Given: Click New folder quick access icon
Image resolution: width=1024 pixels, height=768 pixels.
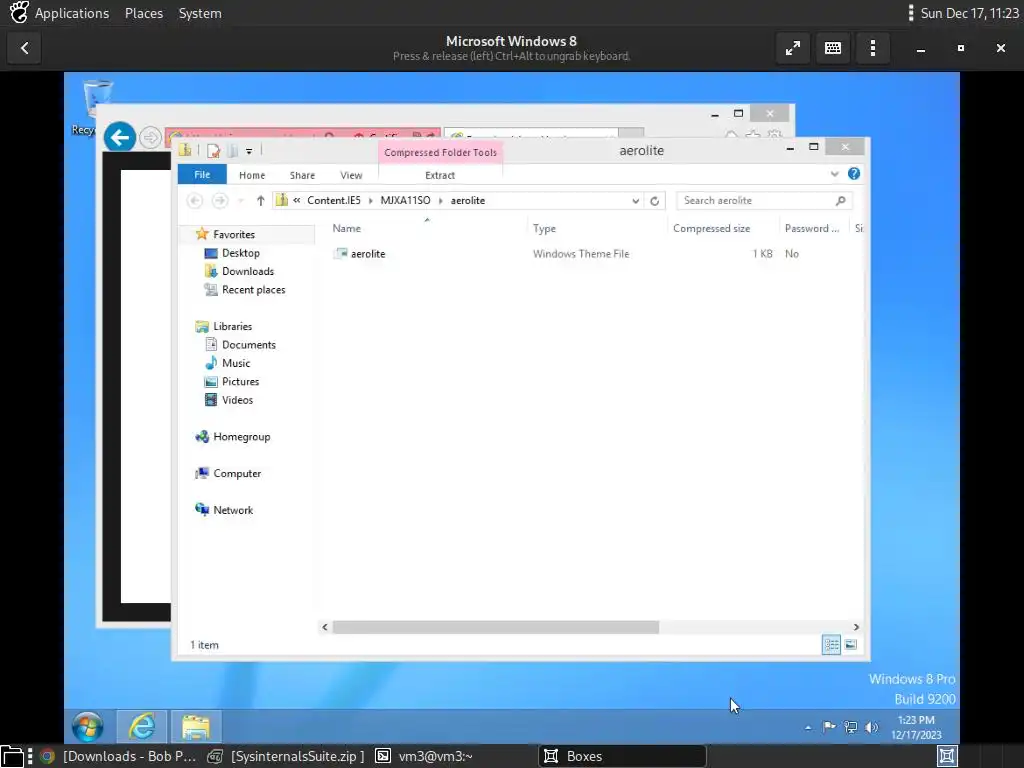Looking at the screenshot, I should [232, 151].
